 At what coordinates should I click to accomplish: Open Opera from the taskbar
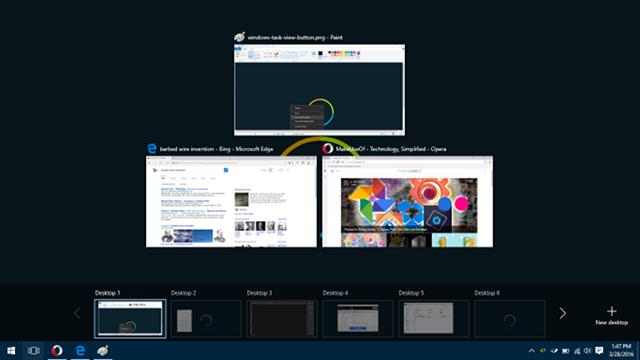click(57, 351)
